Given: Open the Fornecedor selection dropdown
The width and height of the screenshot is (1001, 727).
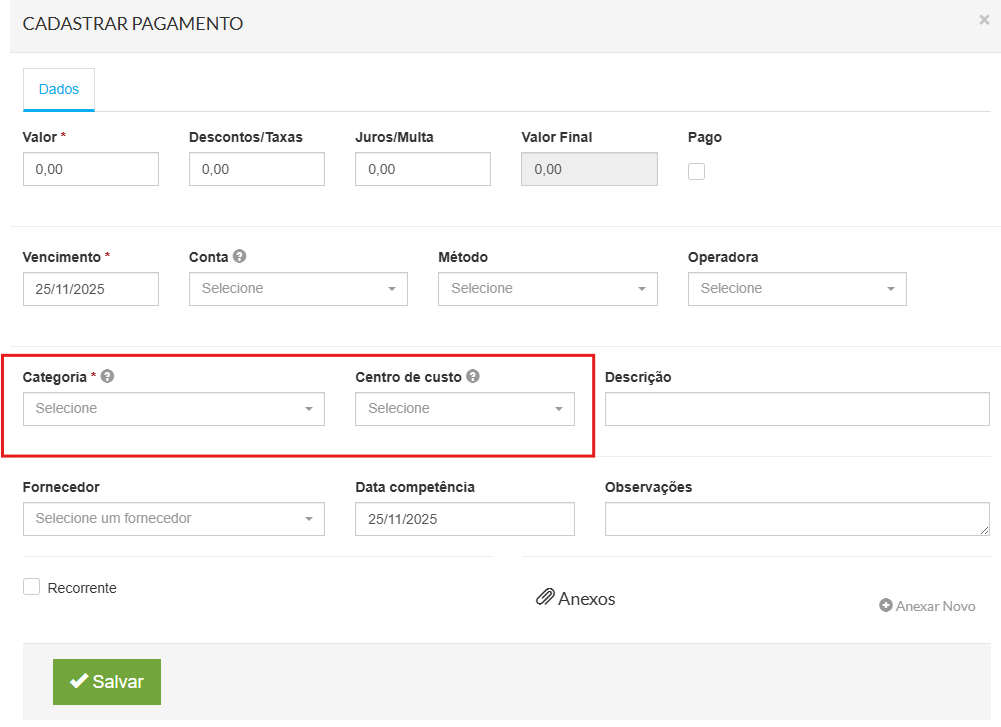Looking at the screenshot, I should [173, 519].
